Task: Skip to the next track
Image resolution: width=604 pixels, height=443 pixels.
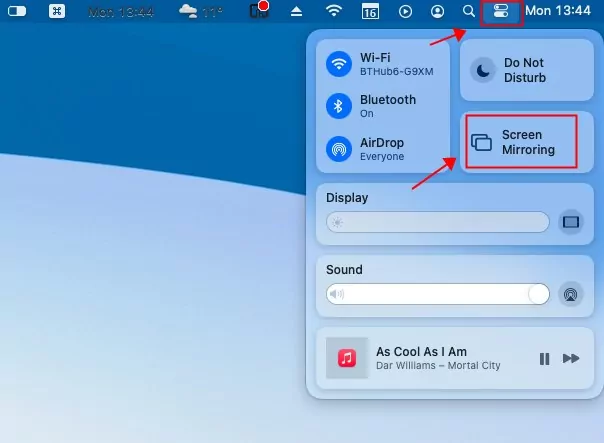Action: [570, 358]
